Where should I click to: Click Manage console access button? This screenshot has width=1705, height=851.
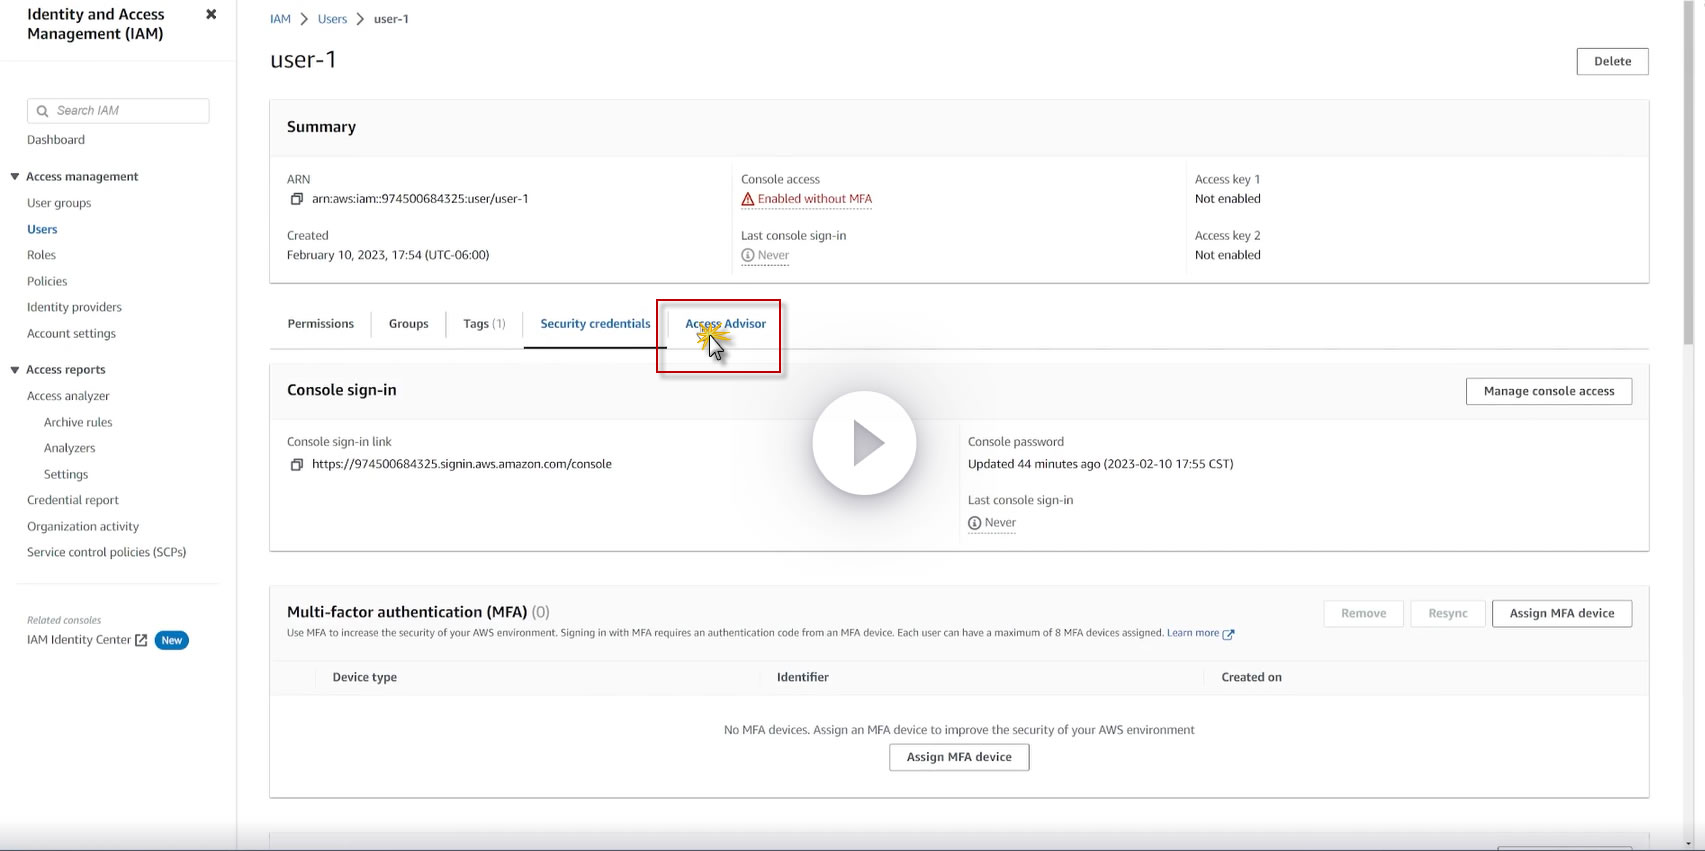pos(1549,391)
